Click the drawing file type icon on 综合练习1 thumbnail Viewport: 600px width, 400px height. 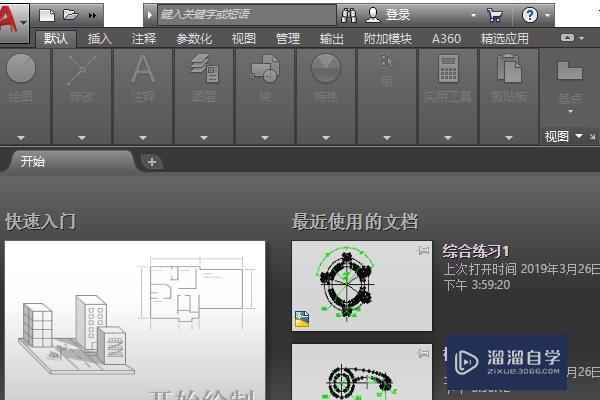(x=302, y=319)
